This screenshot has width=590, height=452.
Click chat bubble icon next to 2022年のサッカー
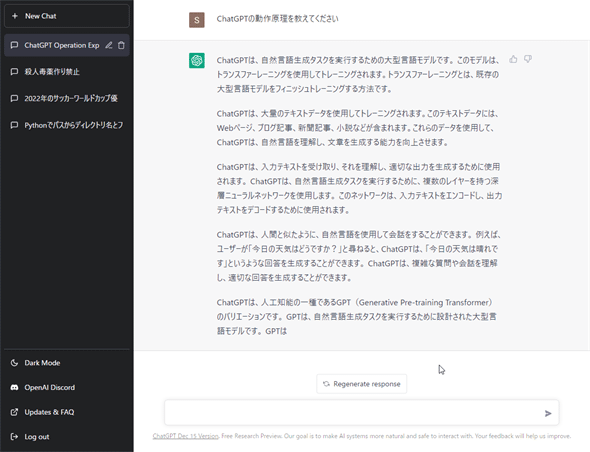pos(14,98)
